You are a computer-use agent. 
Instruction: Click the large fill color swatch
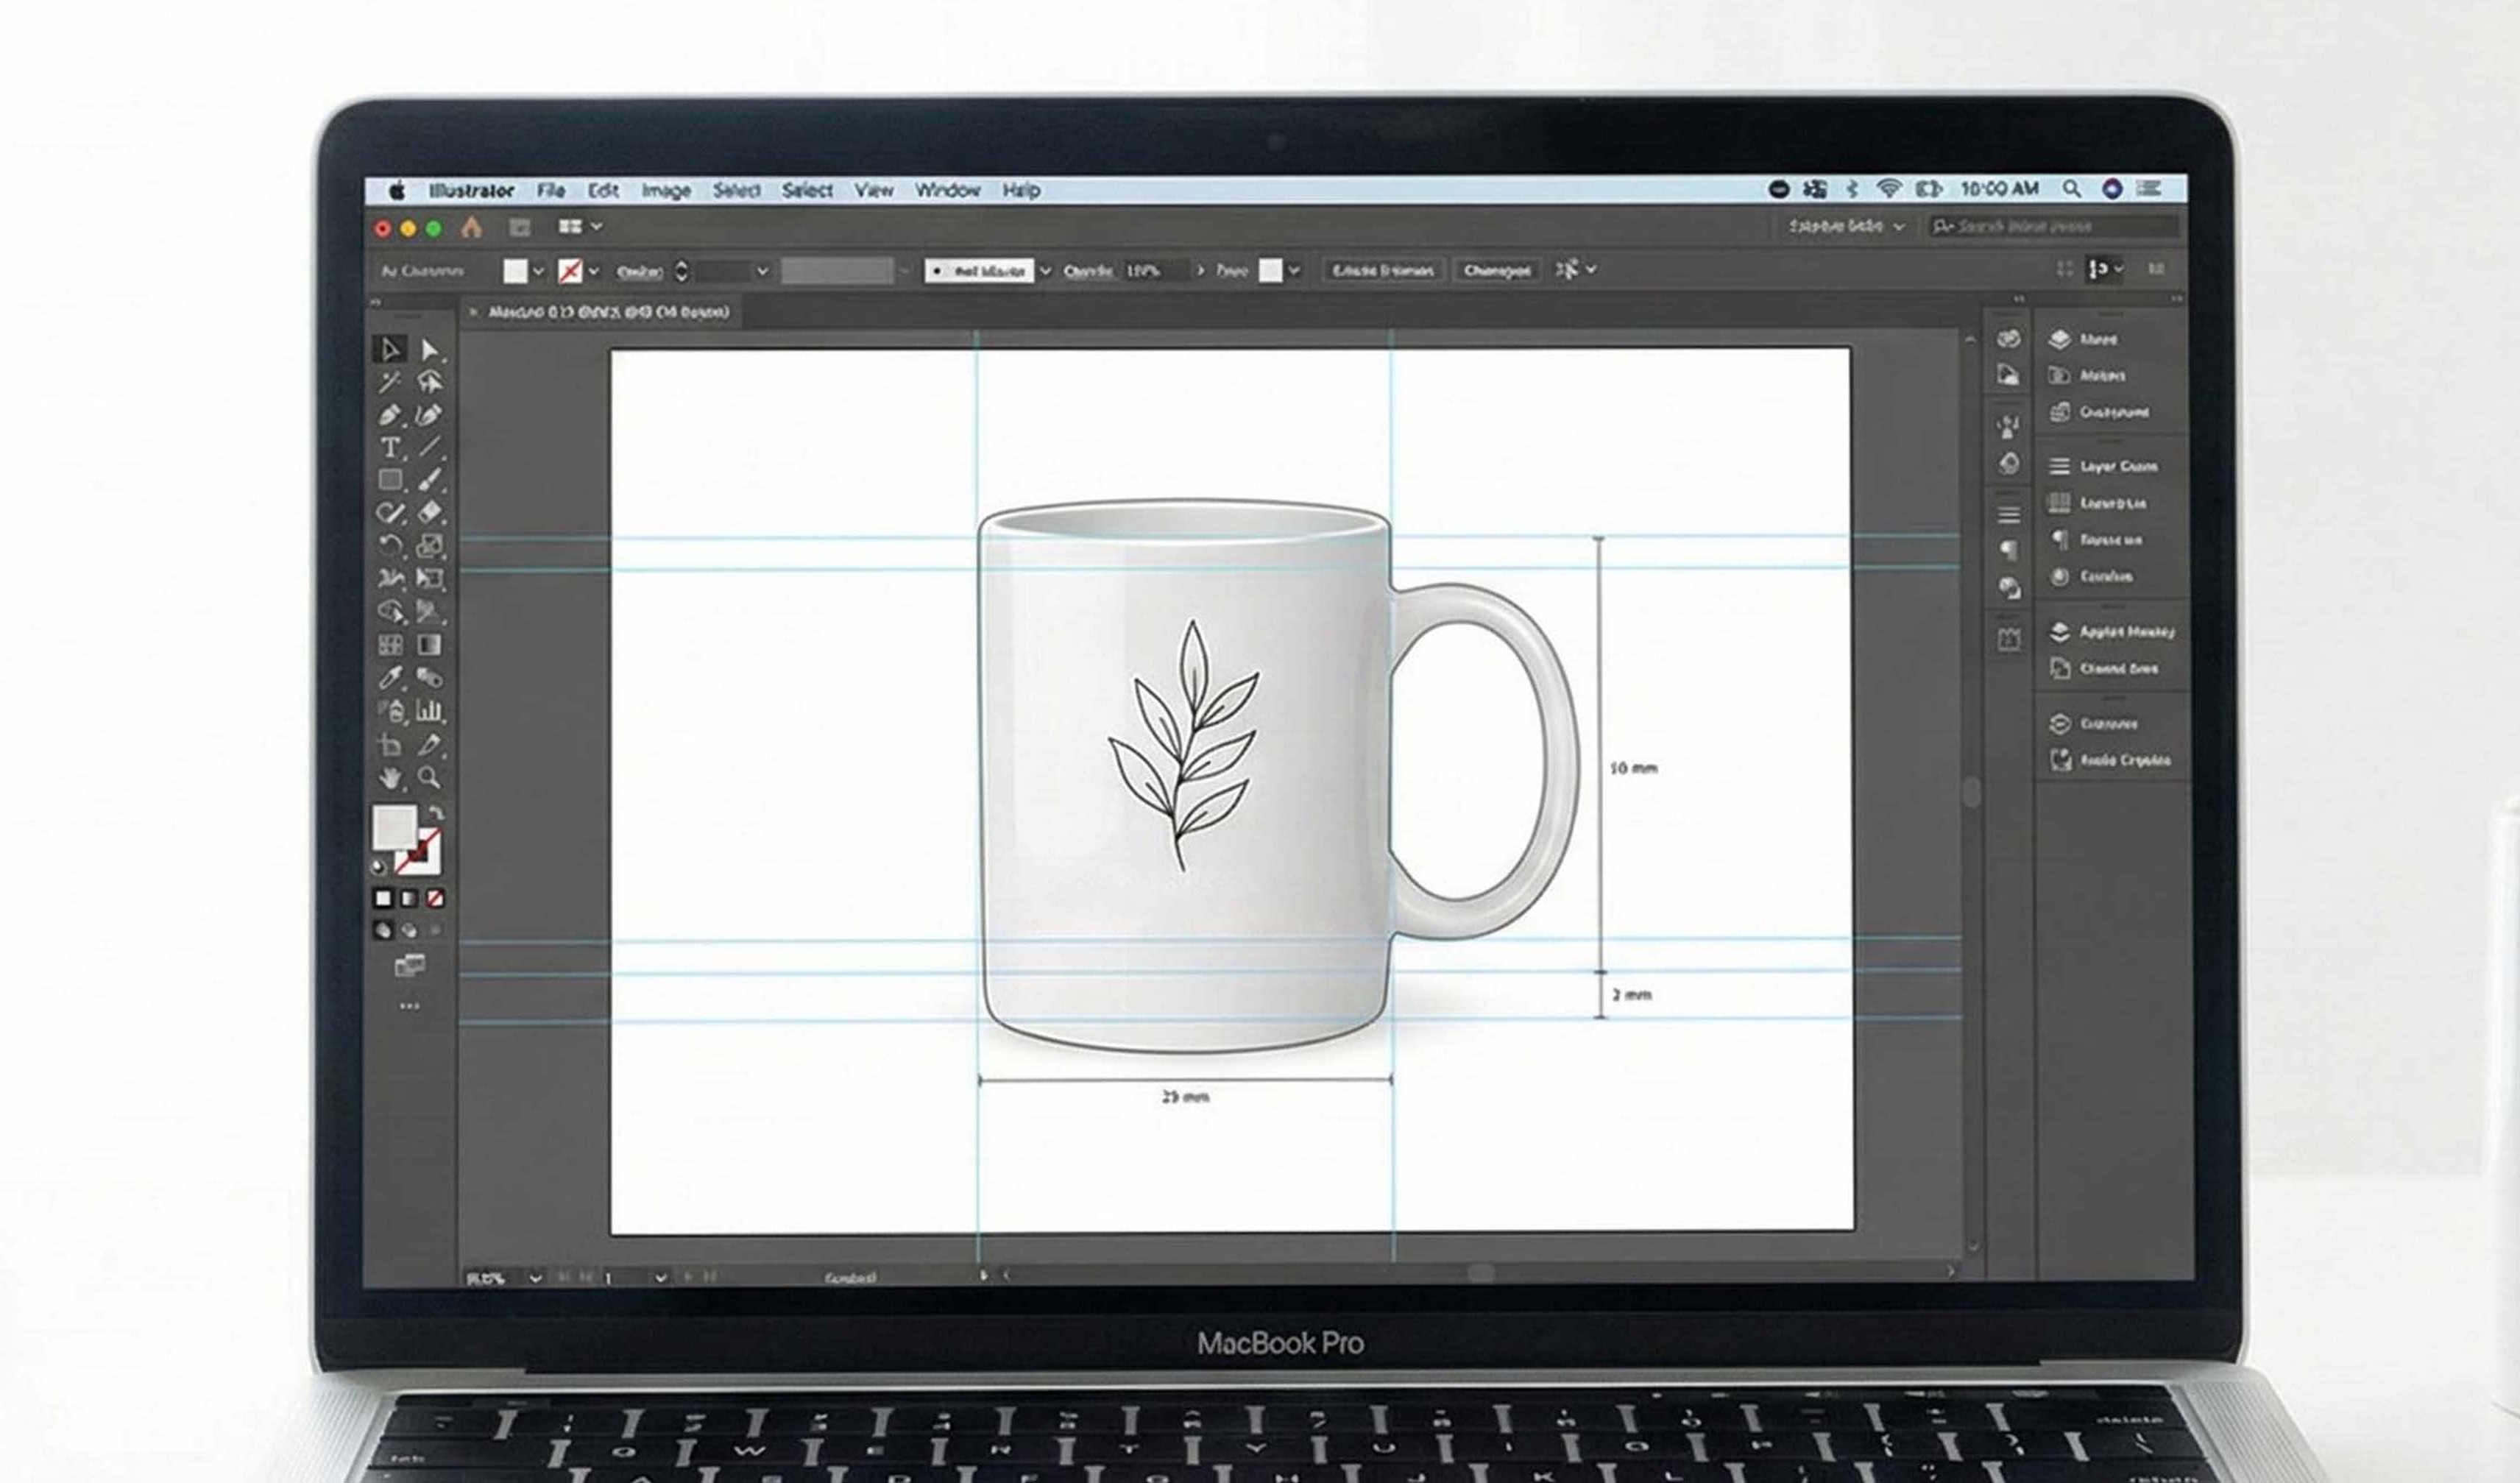click(394, 827)
